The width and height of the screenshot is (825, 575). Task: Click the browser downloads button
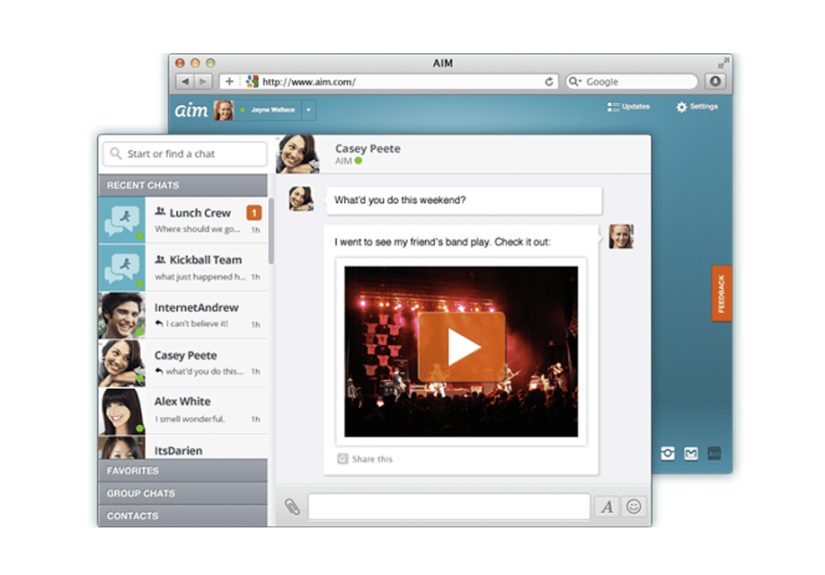(x=715, y=81)
